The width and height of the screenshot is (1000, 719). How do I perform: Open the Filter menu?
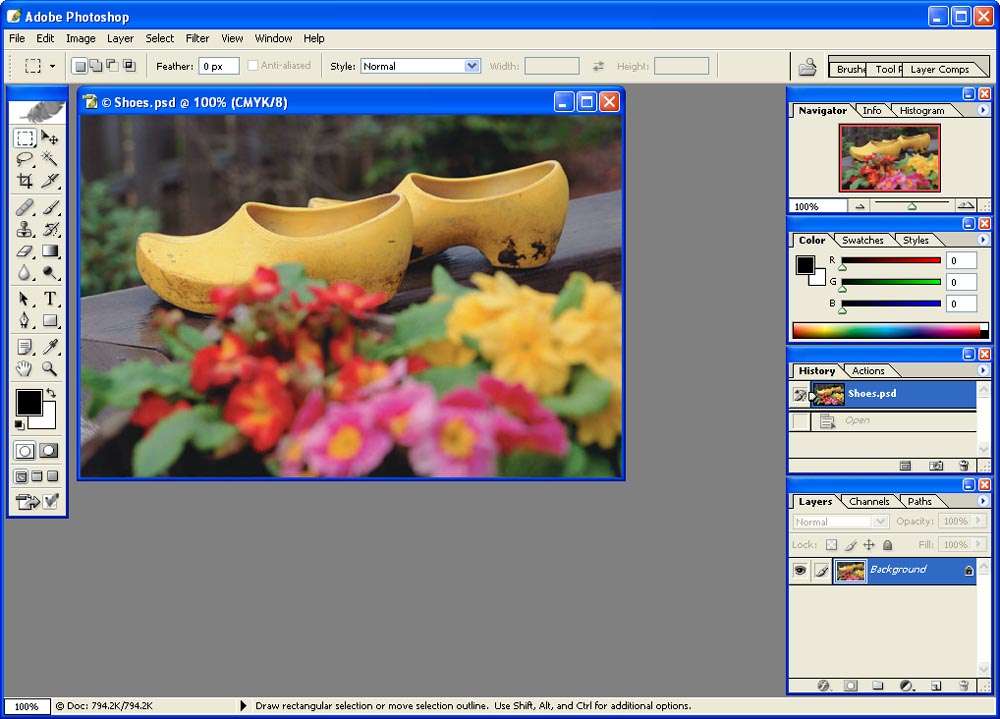click(x=197, y=38)
